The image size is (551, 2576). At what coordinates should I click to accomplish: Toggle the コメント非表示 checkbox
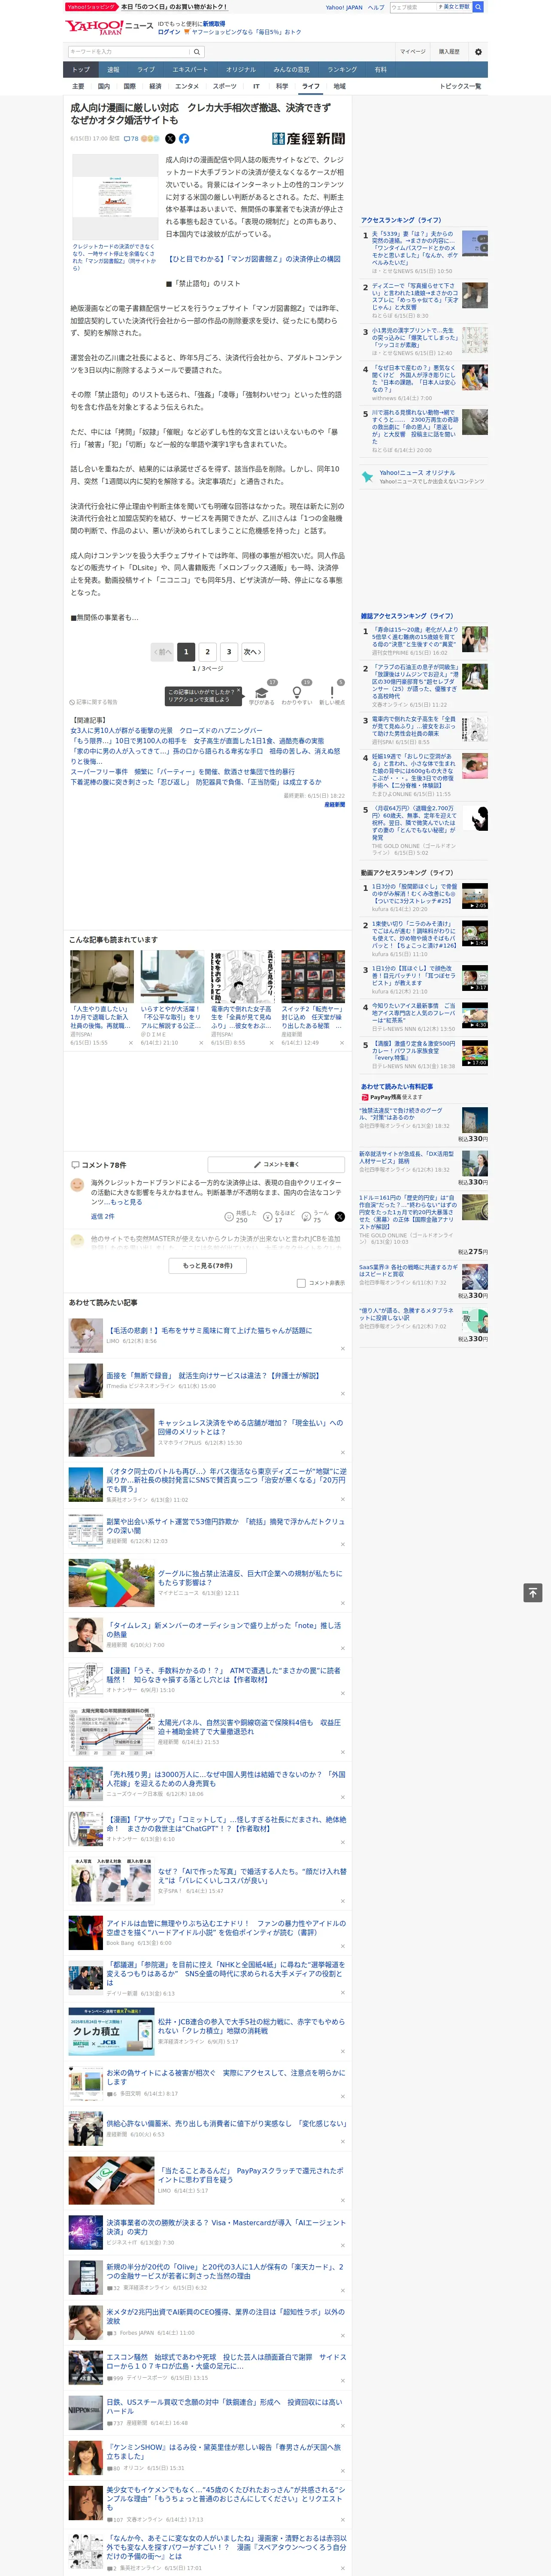(301, 1283)
